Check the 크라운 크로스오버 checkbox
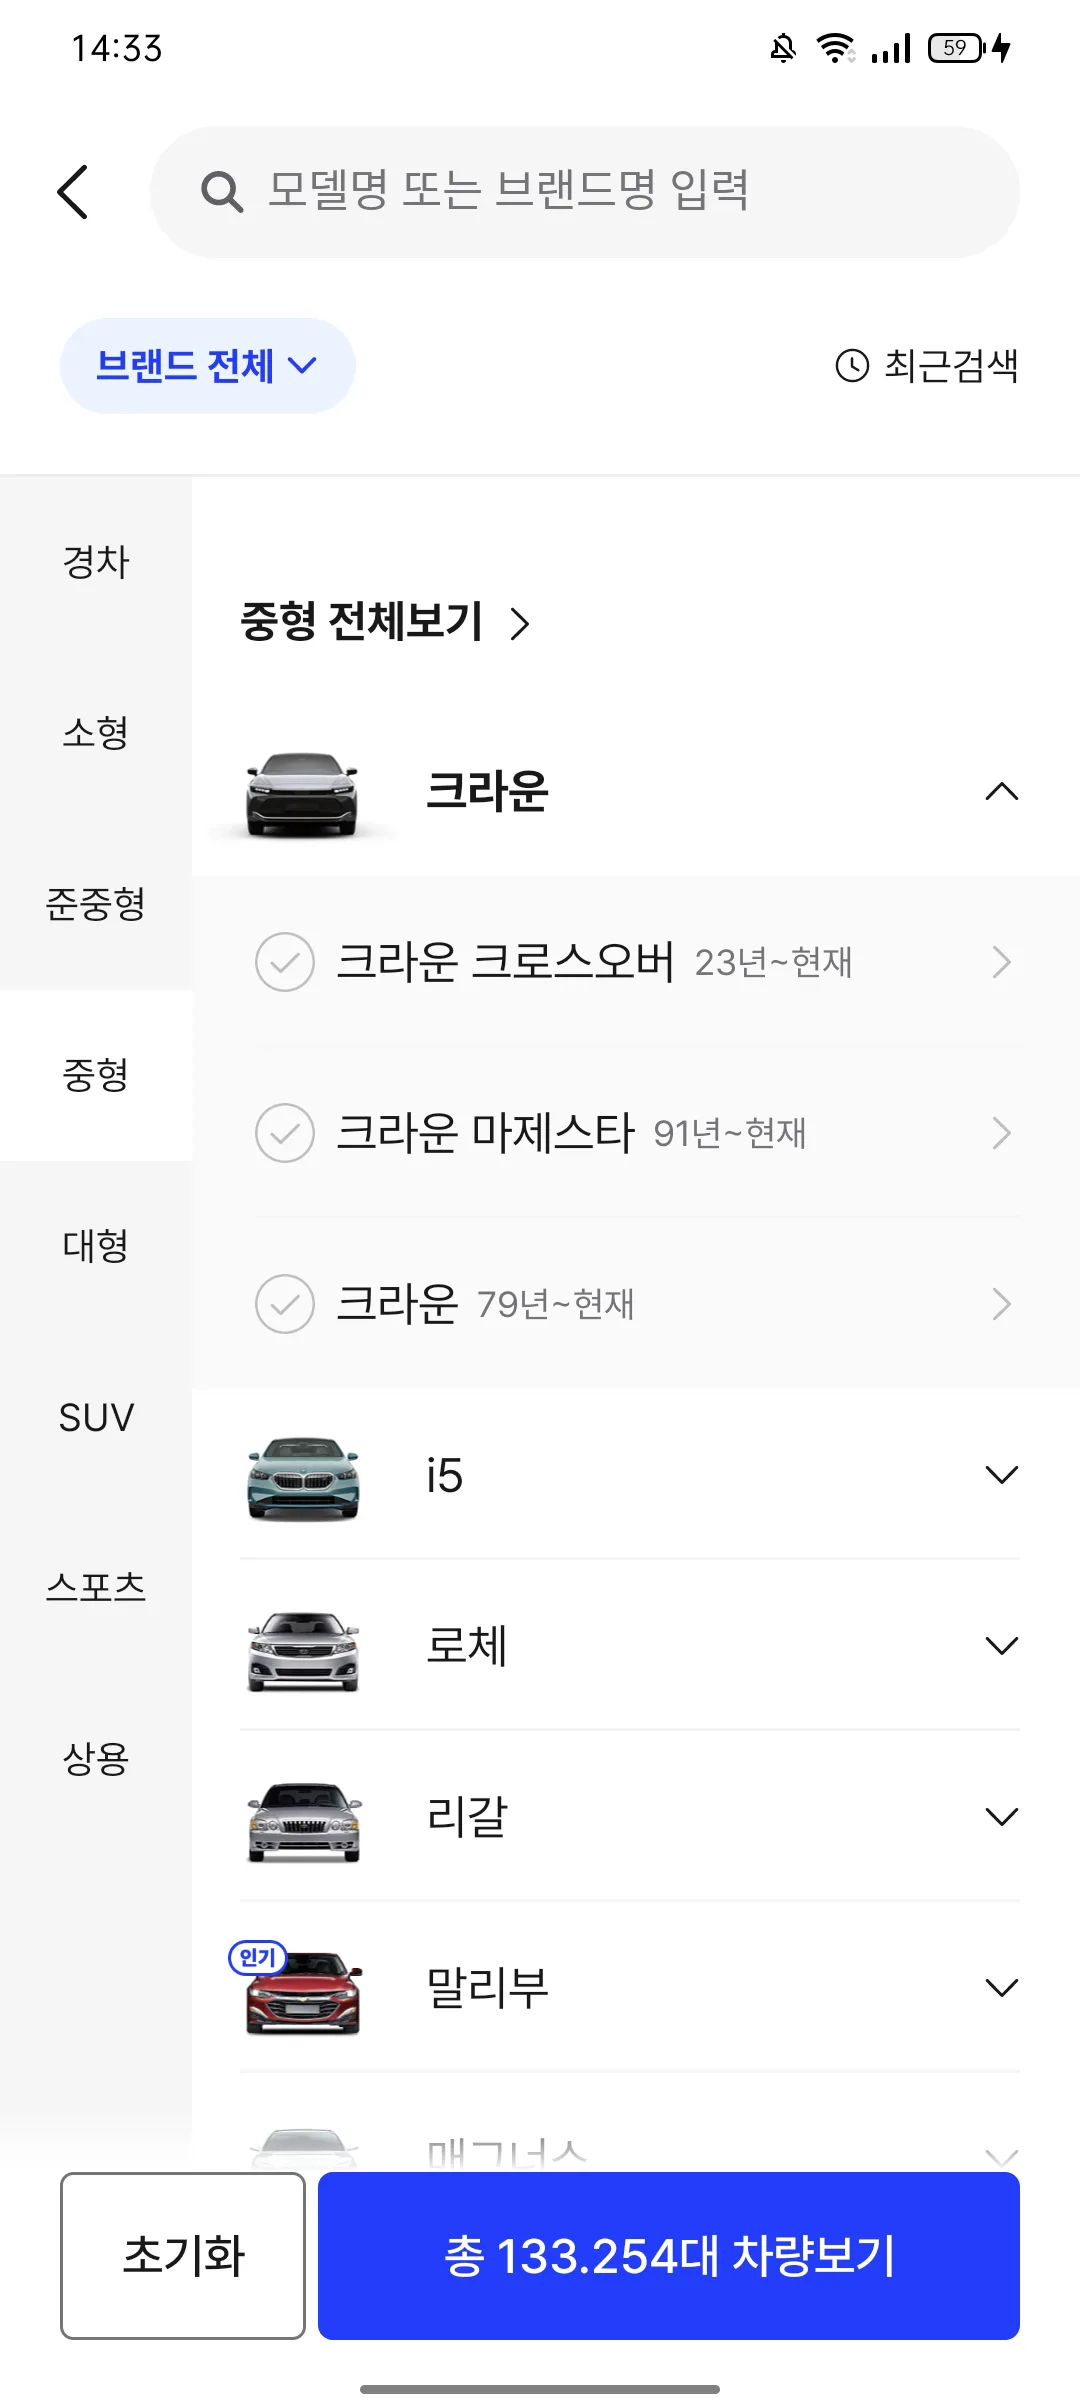Screen dimensions: 1080x2400 click(285, 962)
